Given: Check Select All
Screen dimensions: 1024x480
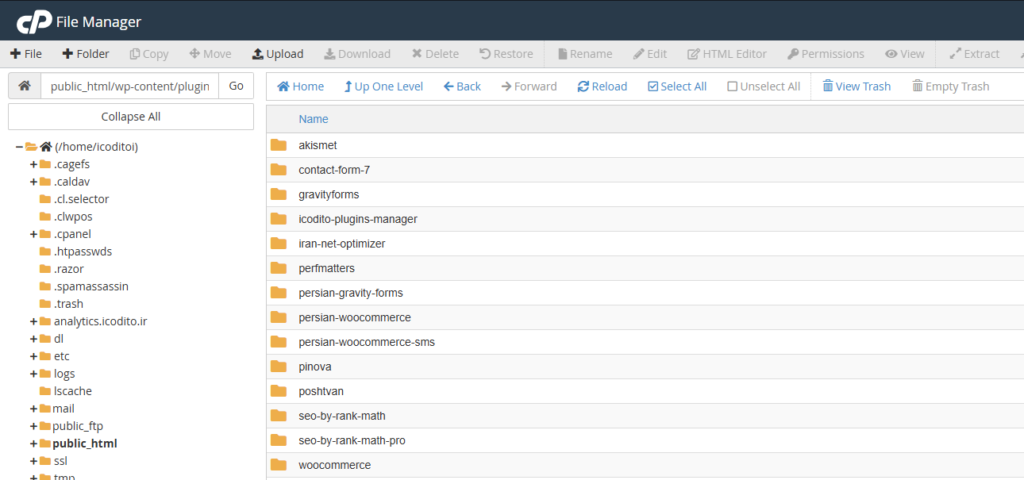Looking at the screenshot, I should (677, 86).
